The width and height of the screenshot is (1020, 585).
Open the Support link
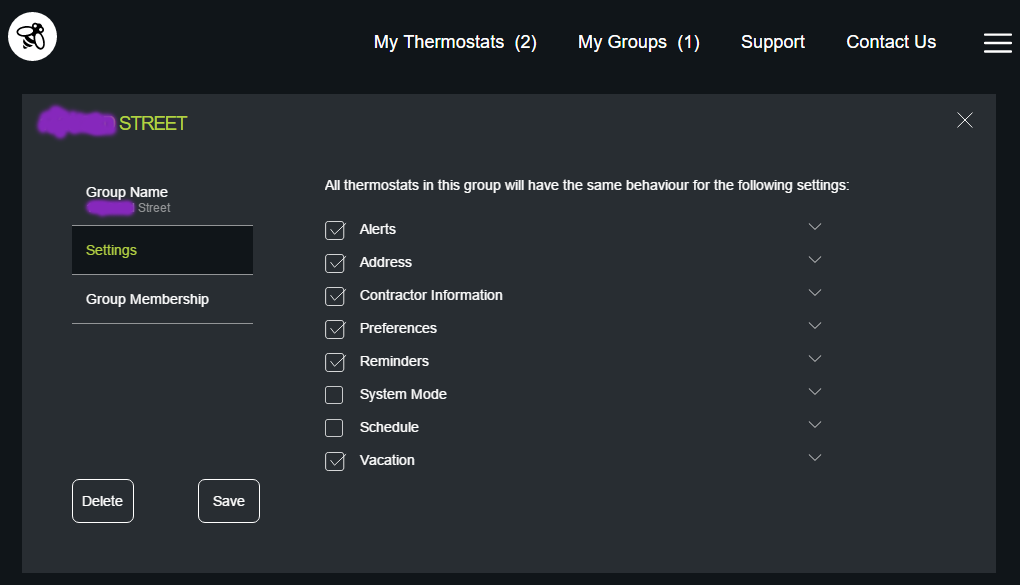point(772,42)
